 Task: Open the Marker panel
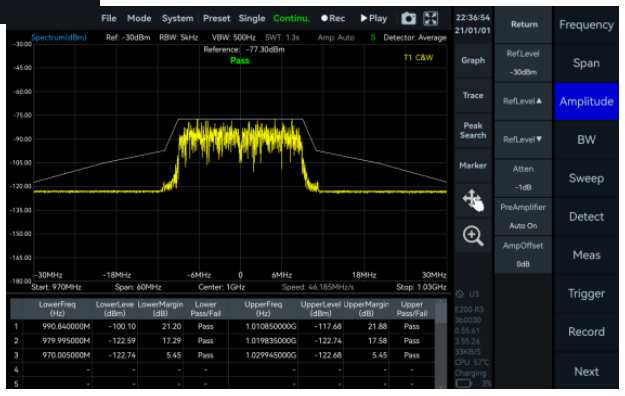[473, 165]
